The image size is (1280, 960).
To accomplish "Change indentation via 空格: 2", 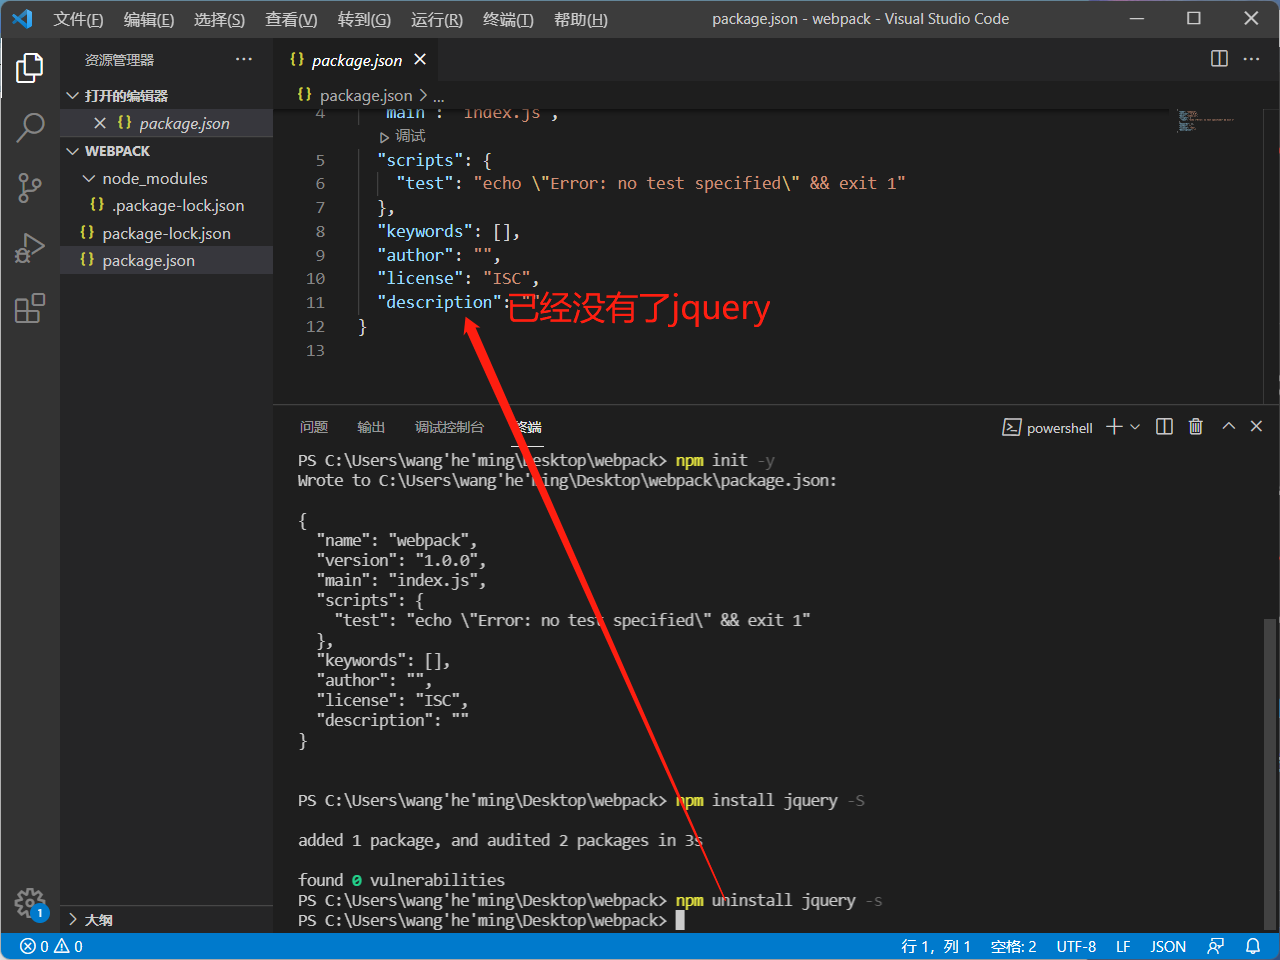I will [1013, 946].
